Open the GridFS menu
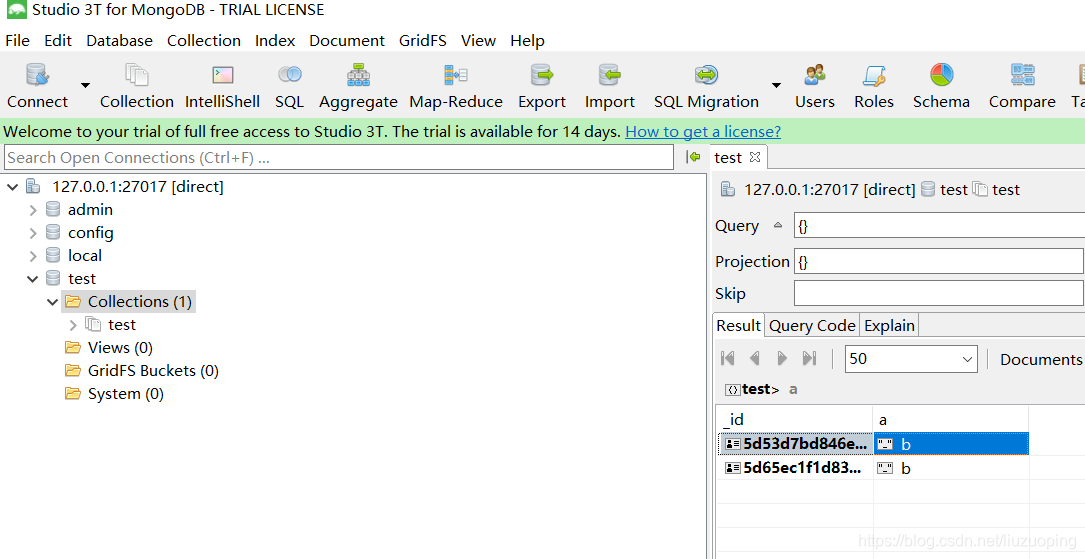1085x559 pixels. (x=423, y=41)
